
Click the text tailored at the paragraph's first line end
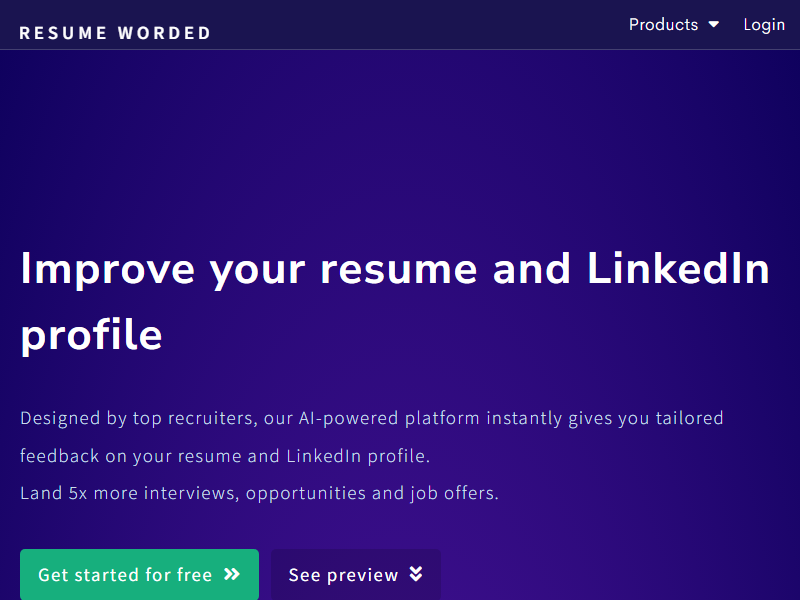point(689,418)
